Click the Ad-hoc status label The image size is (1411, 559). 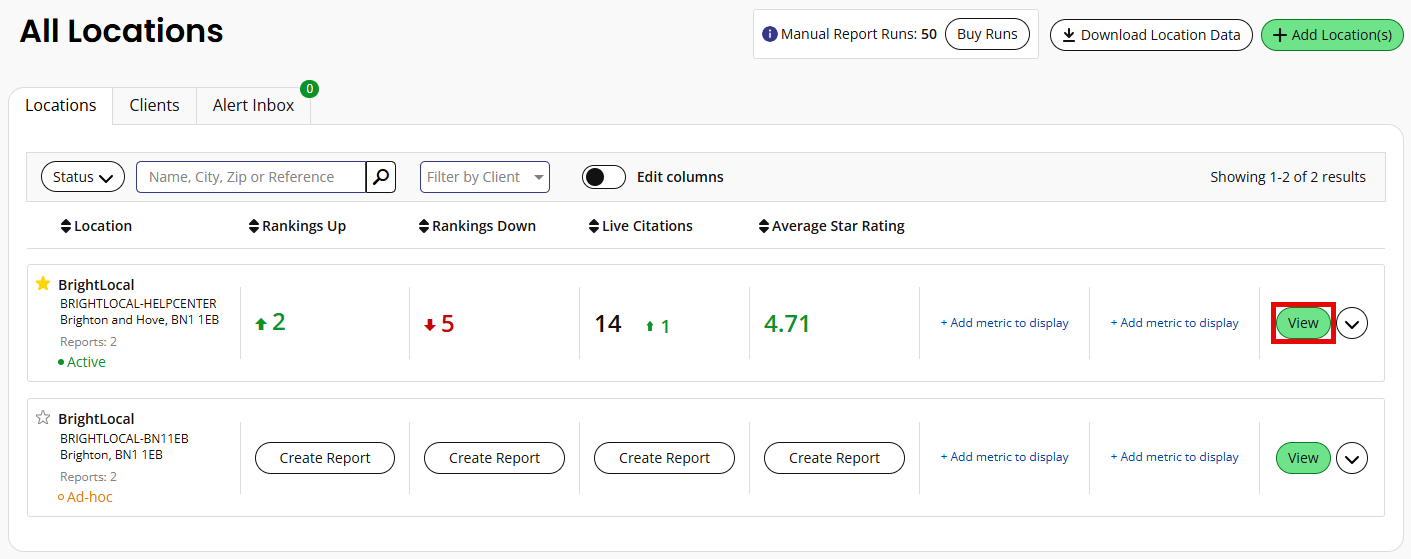point(90,497)
